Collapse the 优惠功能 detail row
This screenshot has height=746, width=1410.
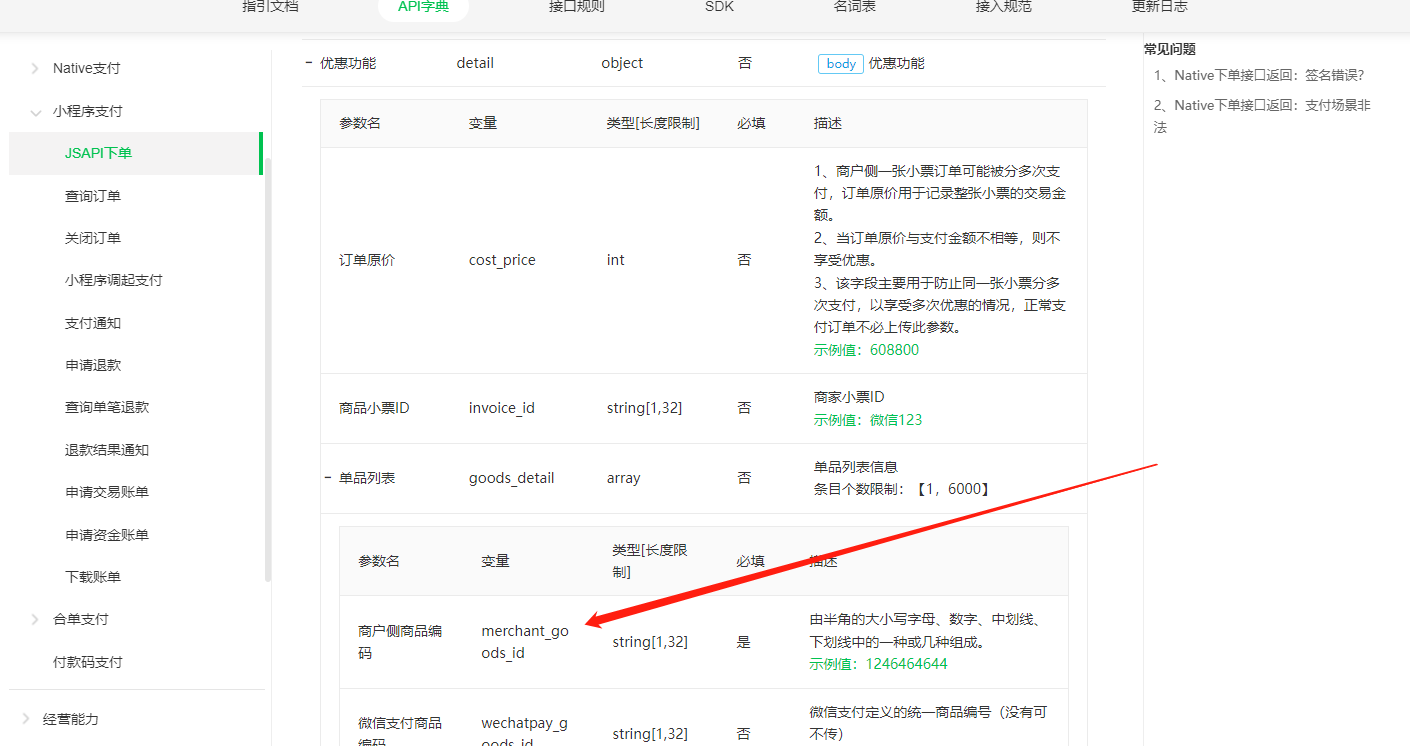tap(309, 63)
